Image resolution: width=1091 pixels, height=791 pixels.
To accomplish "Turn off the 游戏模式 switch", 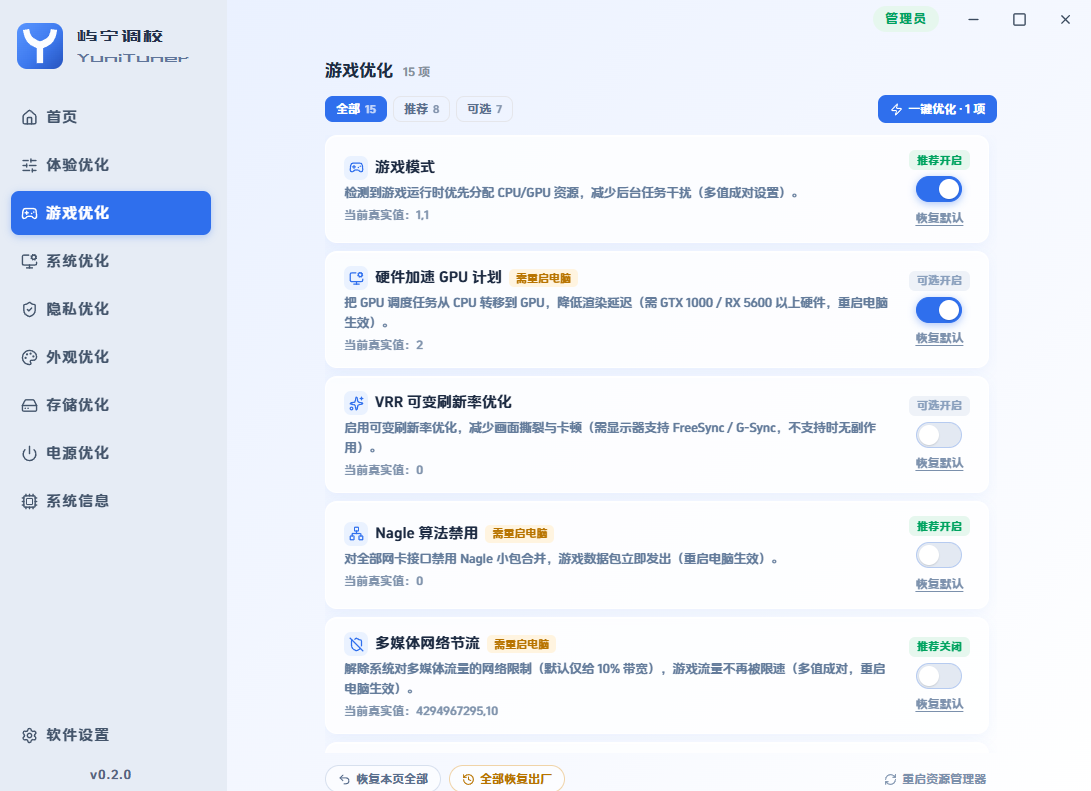I will coord(939,189).
